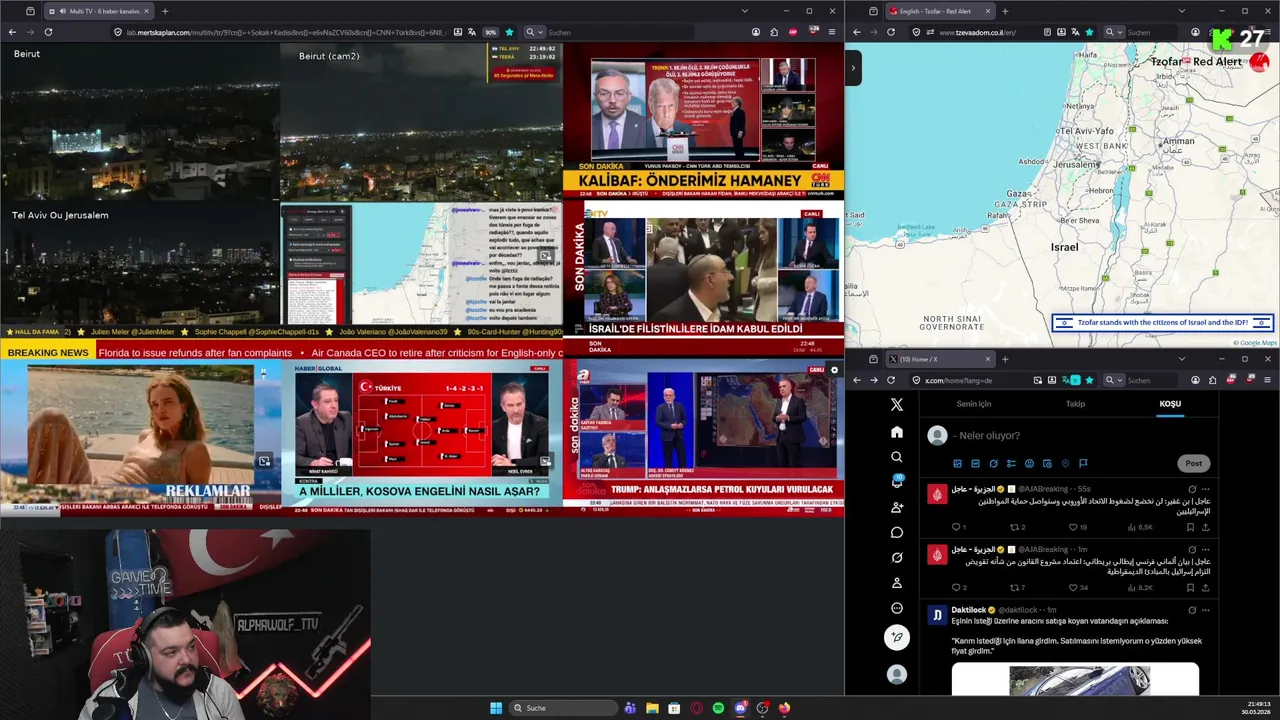
Task: Open Grok icon in X sidebar
Action: click(897, 557)
